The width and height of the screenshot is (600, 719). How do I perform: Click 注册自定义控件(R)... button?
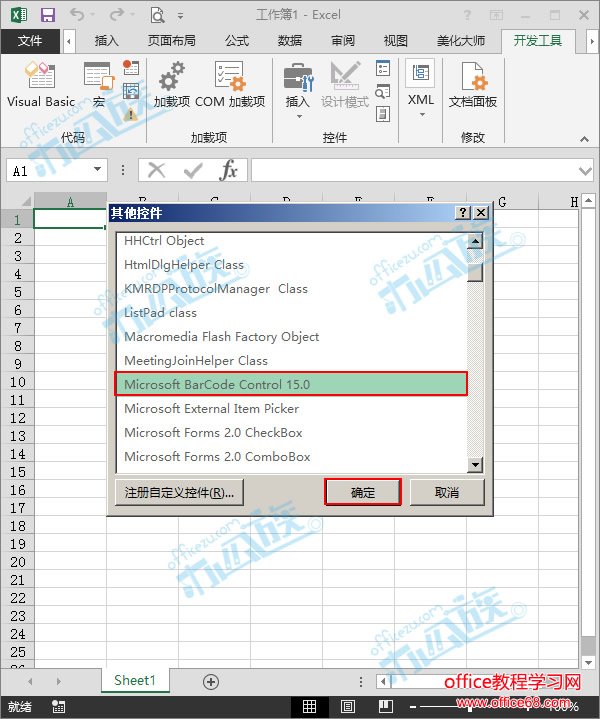click(x=179, y=492)
